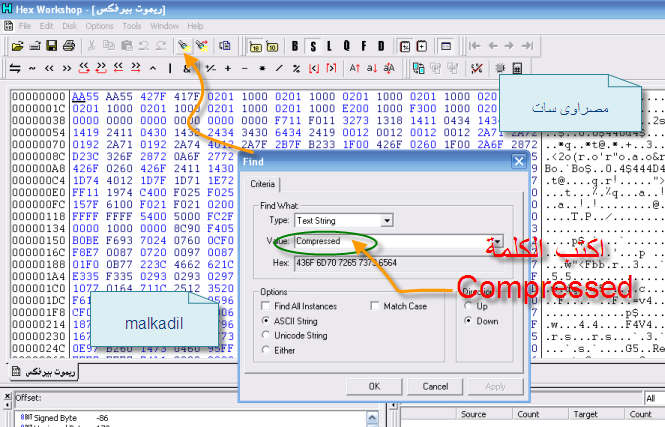Select the Either radio button
The width and height of the screenshot is (665, 427).
click(x=266, y=350)
